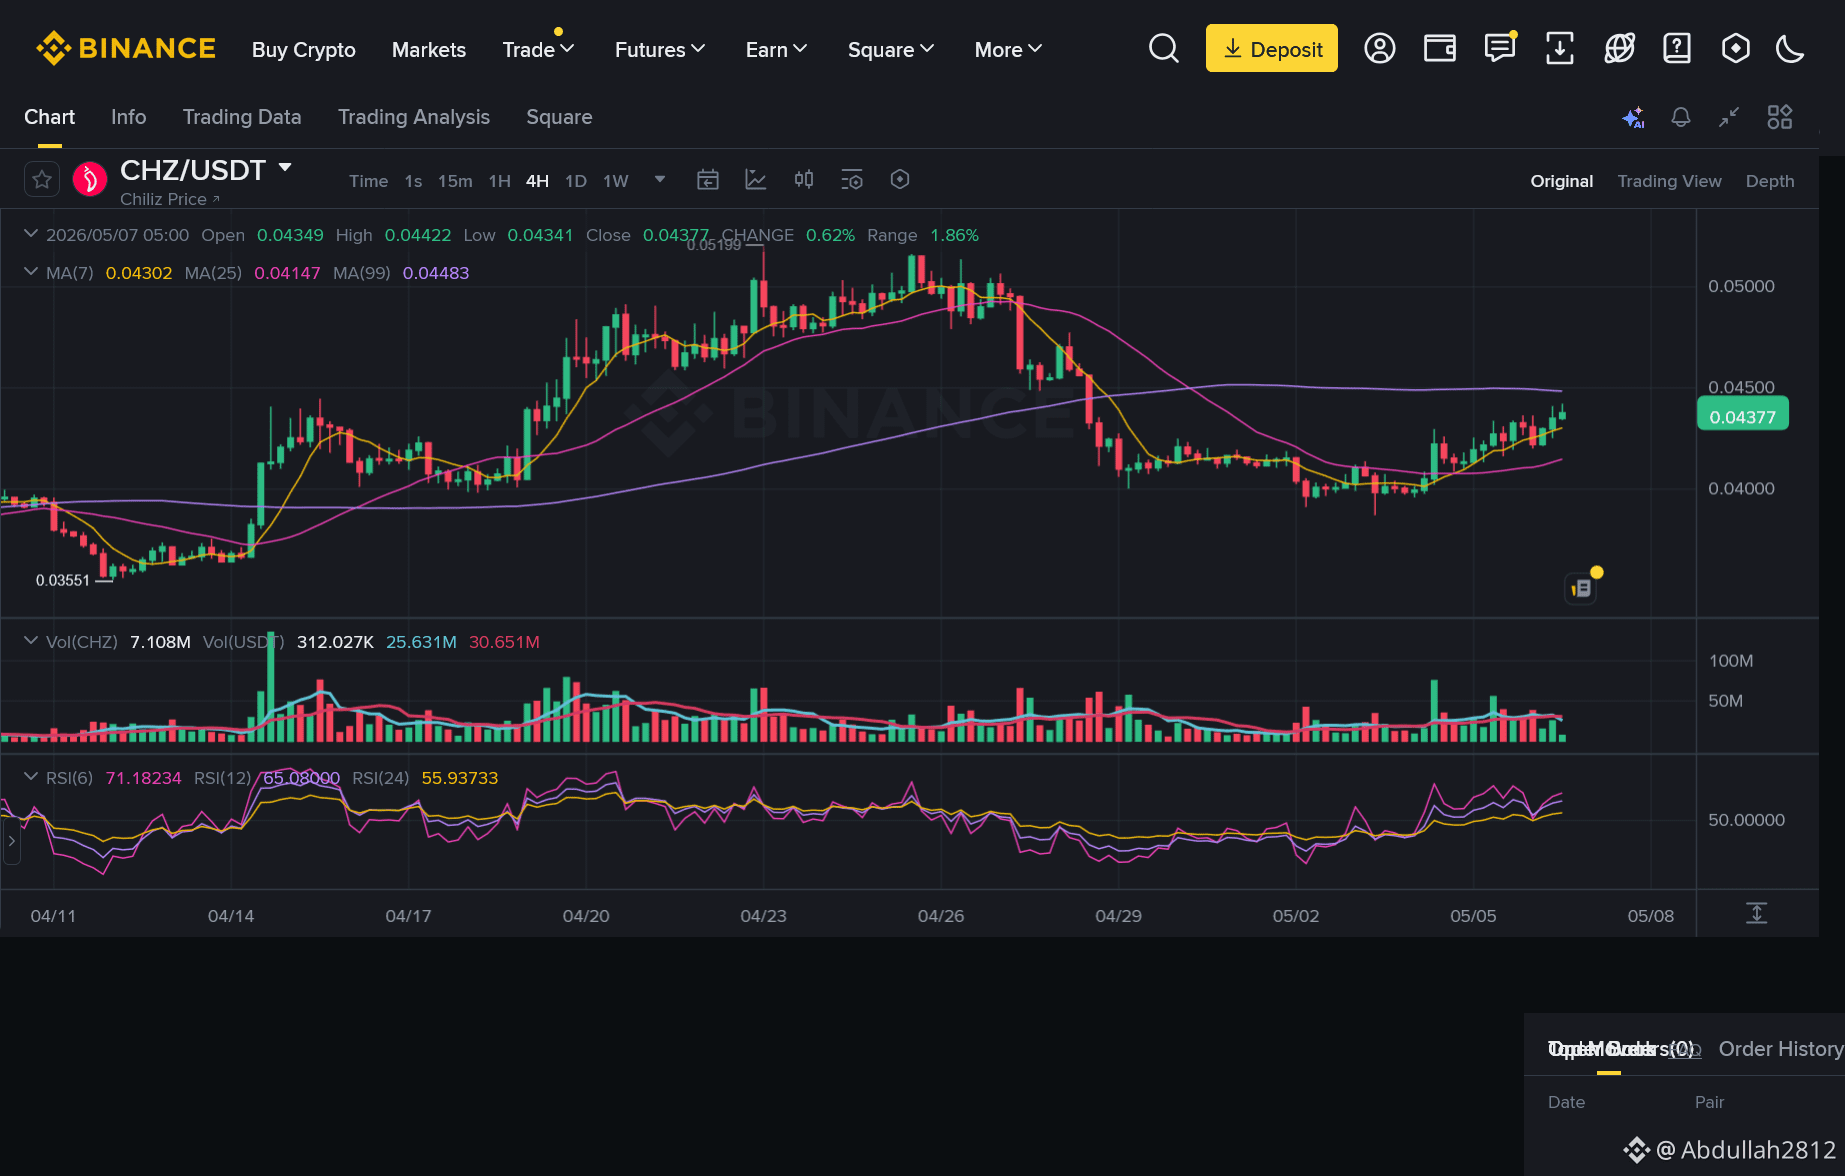The width and height of the screenshot is (1845, 1176).
Task: Click the price alert bell icon
Action: point(1681,117)
